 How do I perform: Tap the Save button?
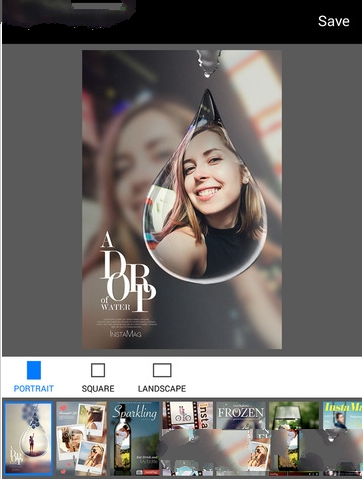[x=333, y=21]
